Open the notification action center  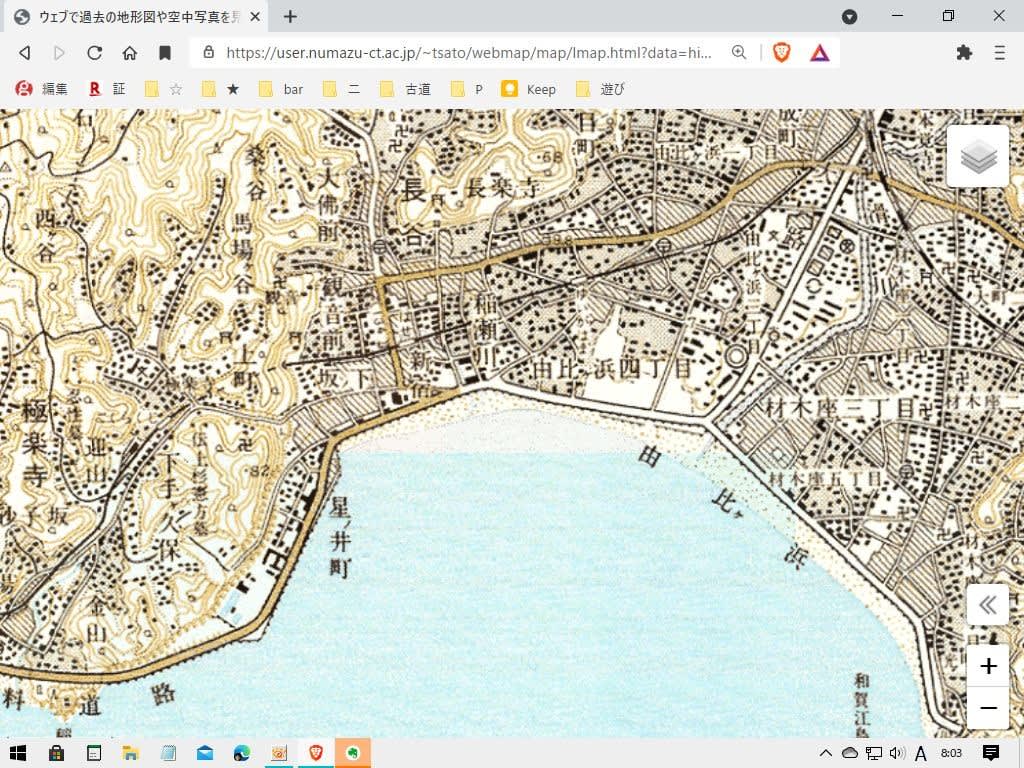point(991,753)
